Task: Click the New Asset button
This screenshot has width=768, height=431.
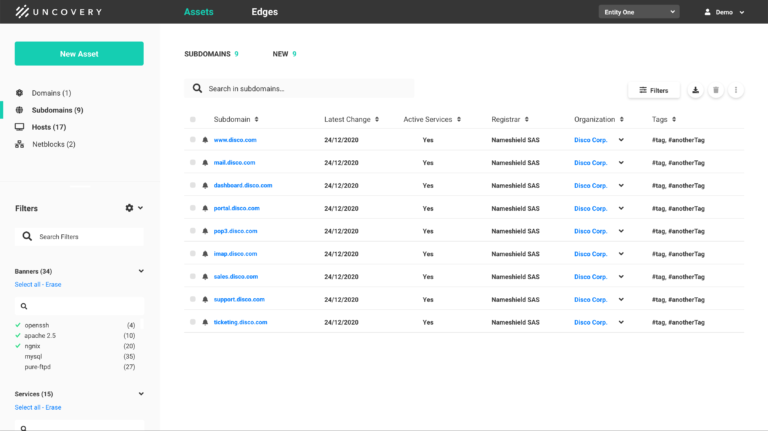Action: [79, 54]
